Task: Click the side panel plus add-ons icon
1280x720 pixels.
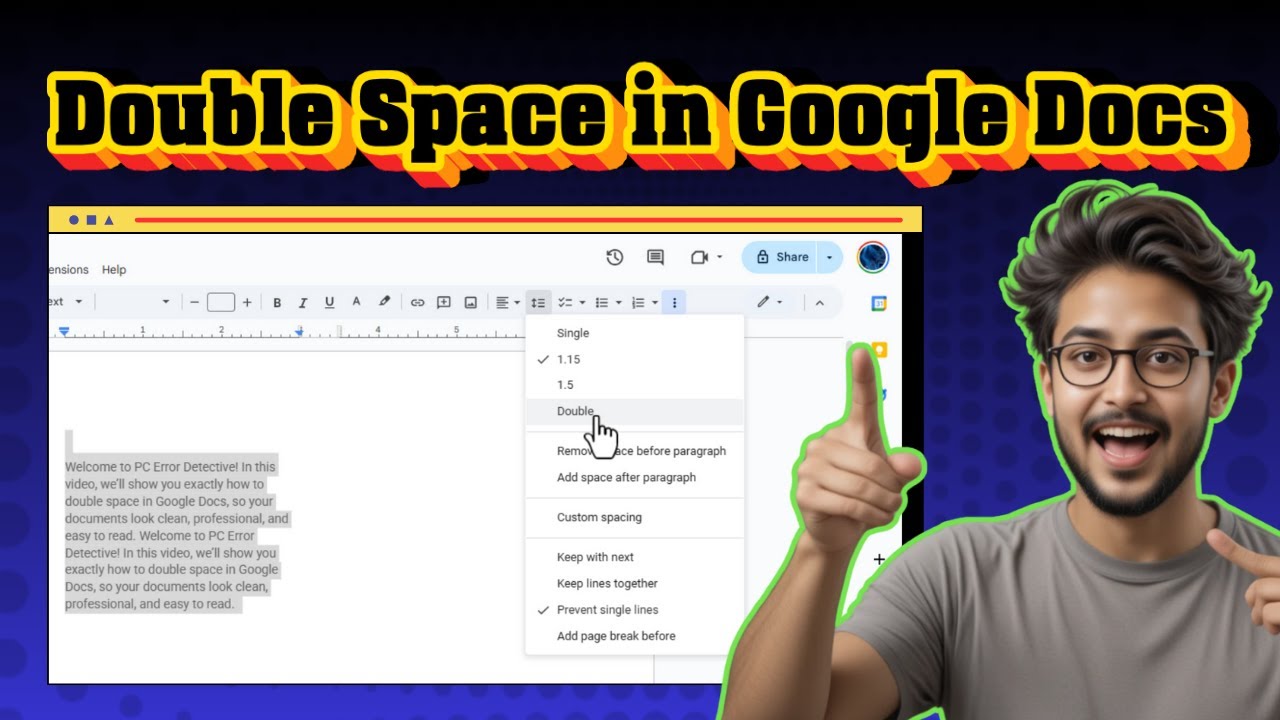Action: [x=879, y=559]
